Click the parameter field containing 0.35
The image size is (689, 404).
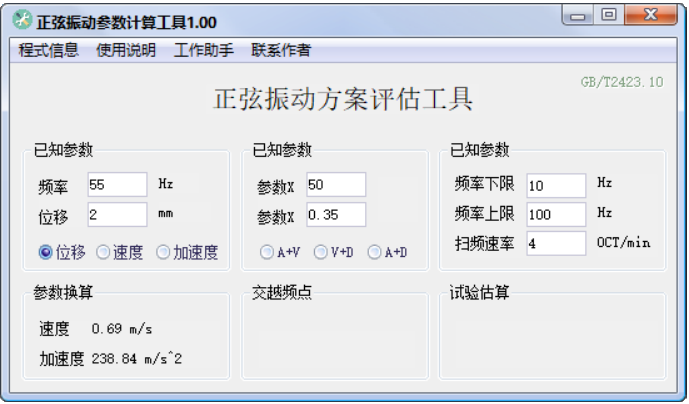(x=335, y=215)
